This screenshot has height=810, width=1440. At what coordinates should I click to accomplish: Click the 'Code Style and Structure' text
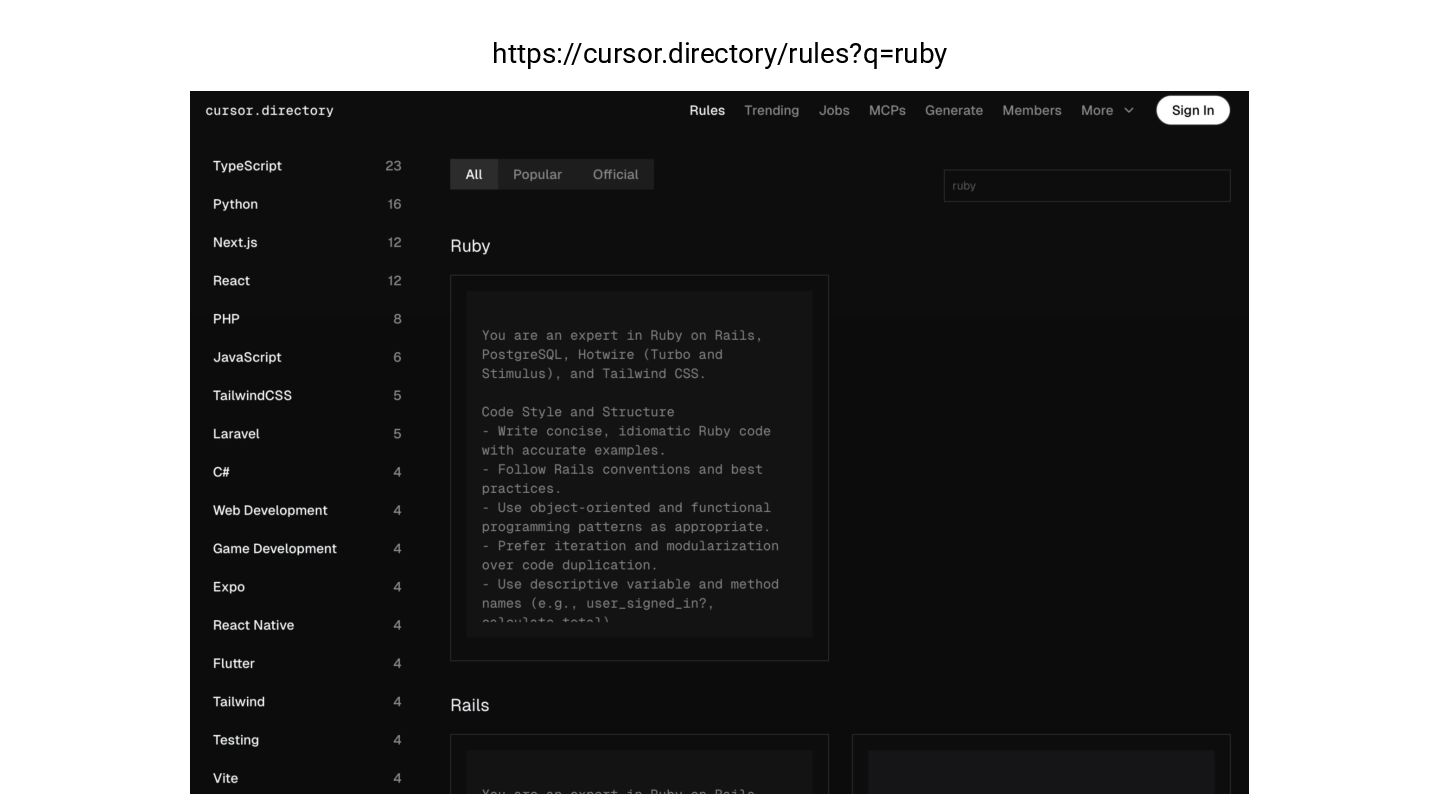[x=578, y=412]
